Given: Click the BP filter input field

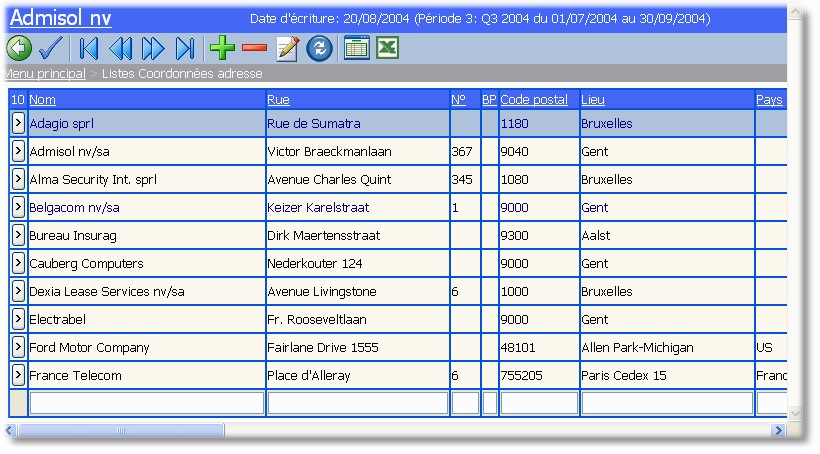Looking at the screenshot, I should [490, 403].
